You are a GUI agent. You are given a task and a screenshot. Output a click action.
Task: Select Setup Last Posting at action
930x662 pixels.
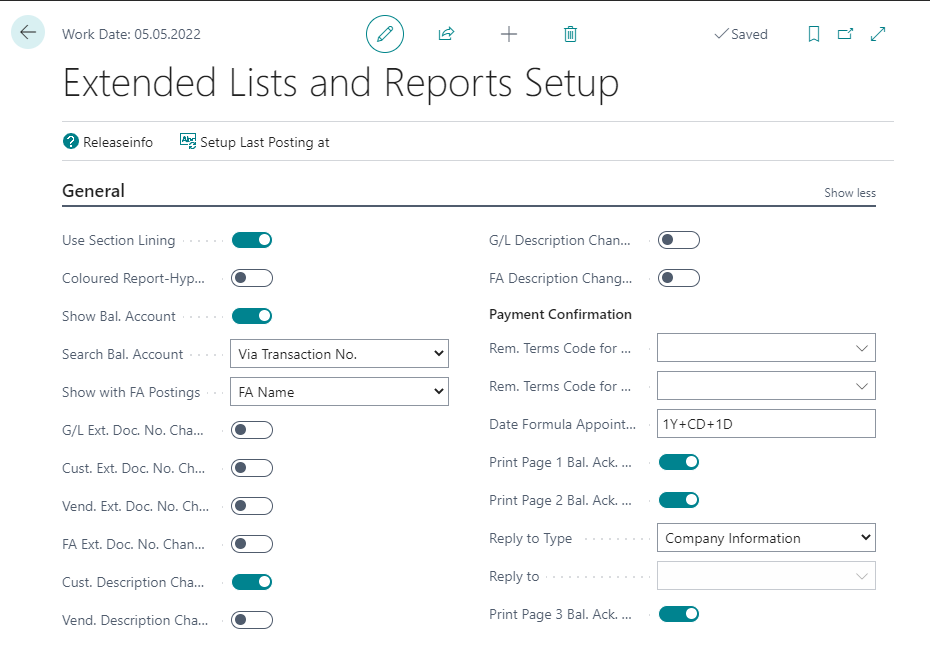(x=255, y=142)
